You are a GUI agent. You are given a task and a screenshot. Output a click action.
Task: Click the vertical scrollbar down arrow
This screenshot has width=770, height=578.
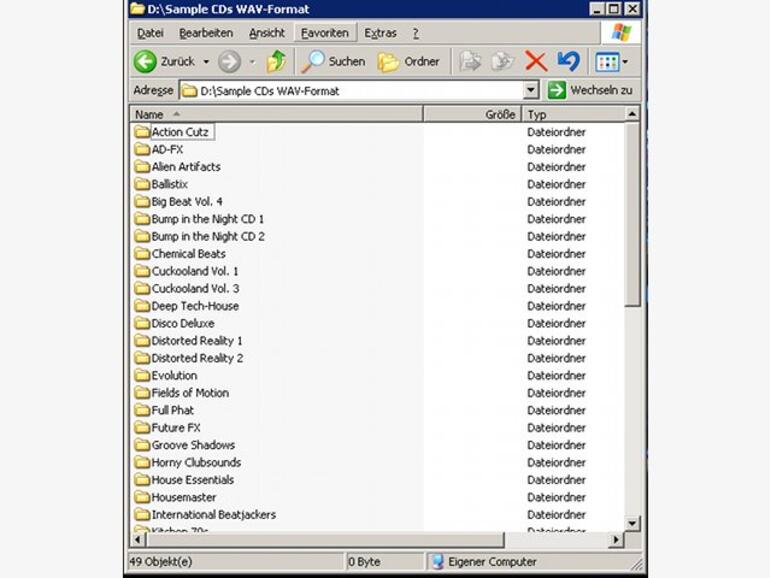[632, 523]
